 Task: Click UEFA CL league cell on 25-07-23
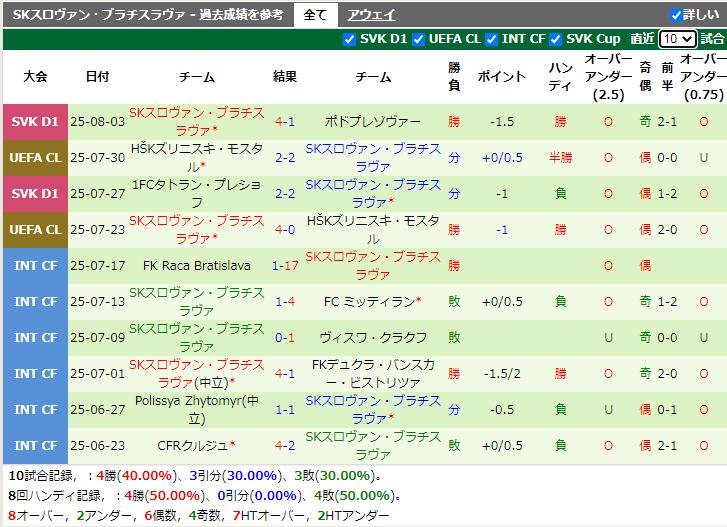(x=35, y=230)
